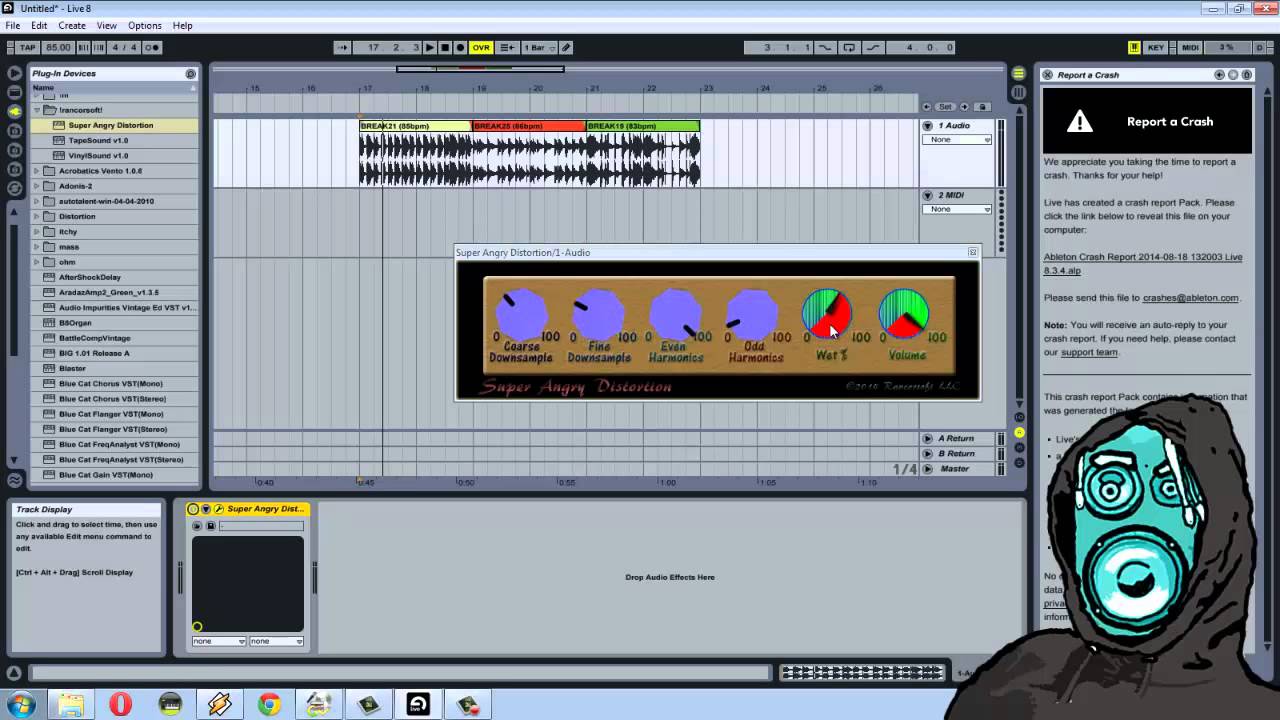Viewport: 1280px width, 720px height.
Task: Select the BREAK21 (85bpm) clip
Action: click(x=415, y=126)
